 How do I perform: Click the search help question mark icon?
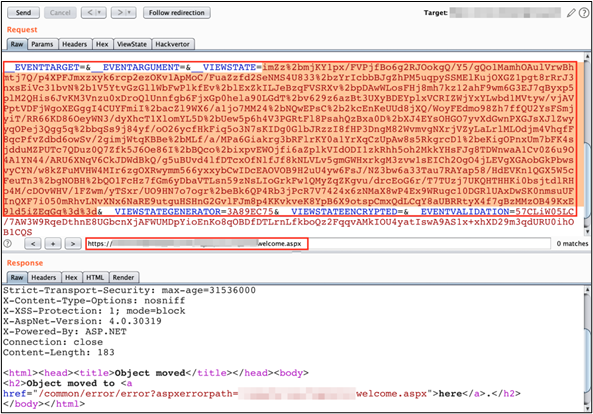click(x=7, y=243)
